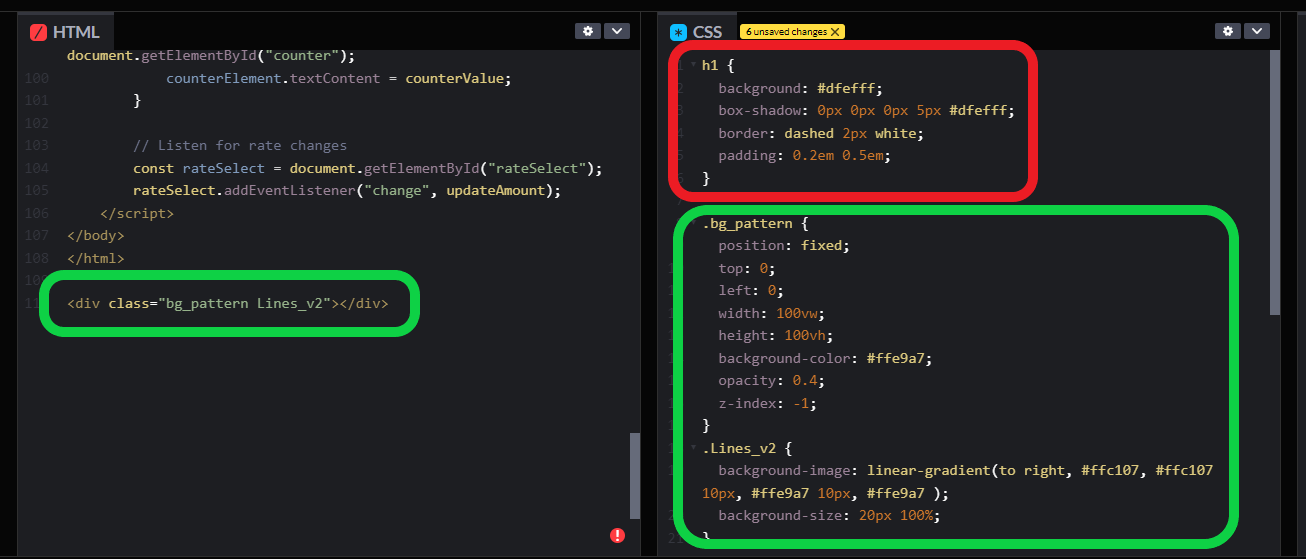The width and height of the screenshot is (1306, 559).
Task: Click the 'position: fixed;' line
Action: tap(784, 245)
